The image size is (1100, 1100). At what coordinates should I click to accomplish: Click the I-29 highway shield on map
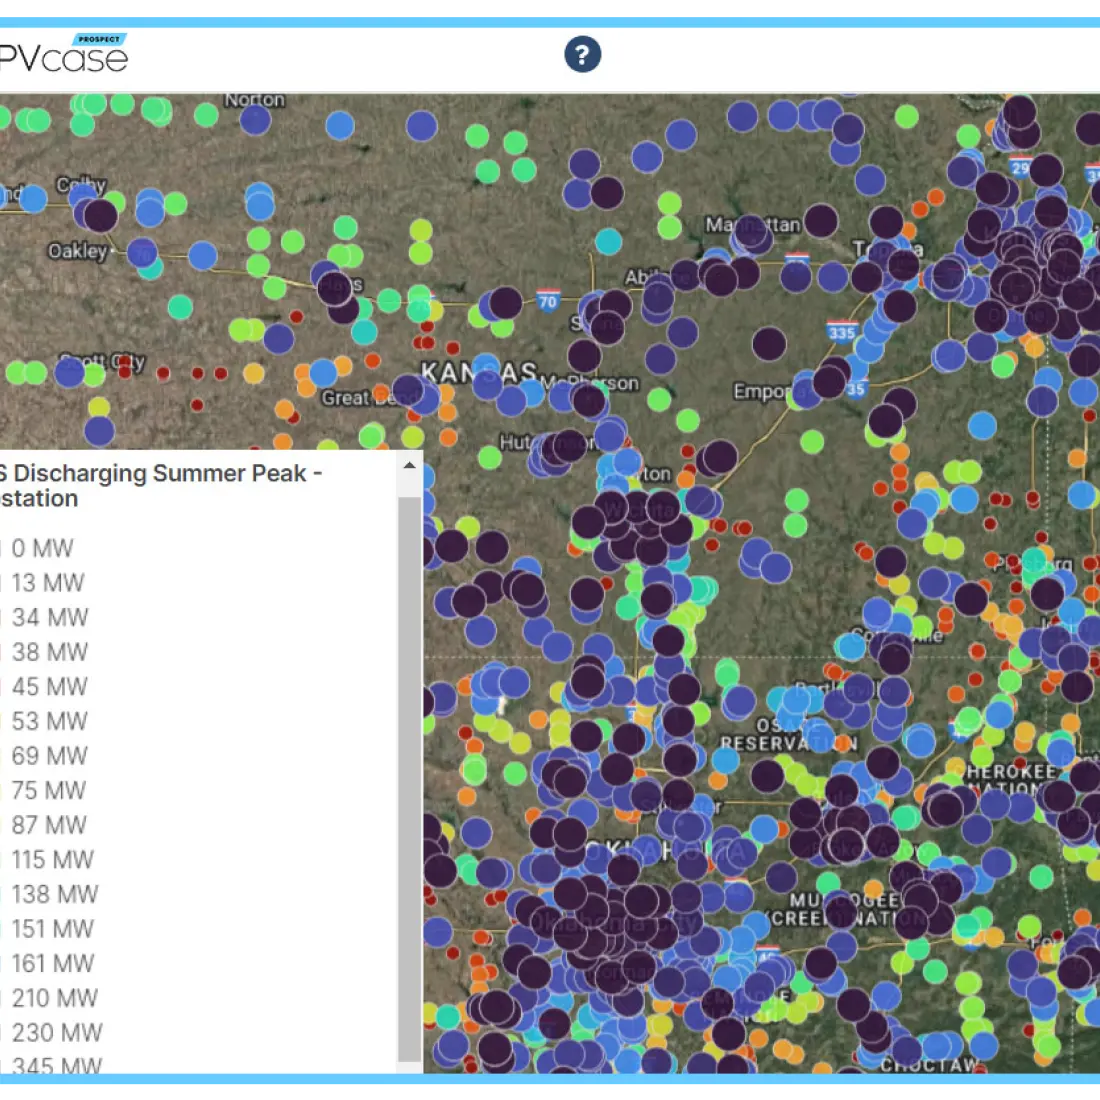1019,167
